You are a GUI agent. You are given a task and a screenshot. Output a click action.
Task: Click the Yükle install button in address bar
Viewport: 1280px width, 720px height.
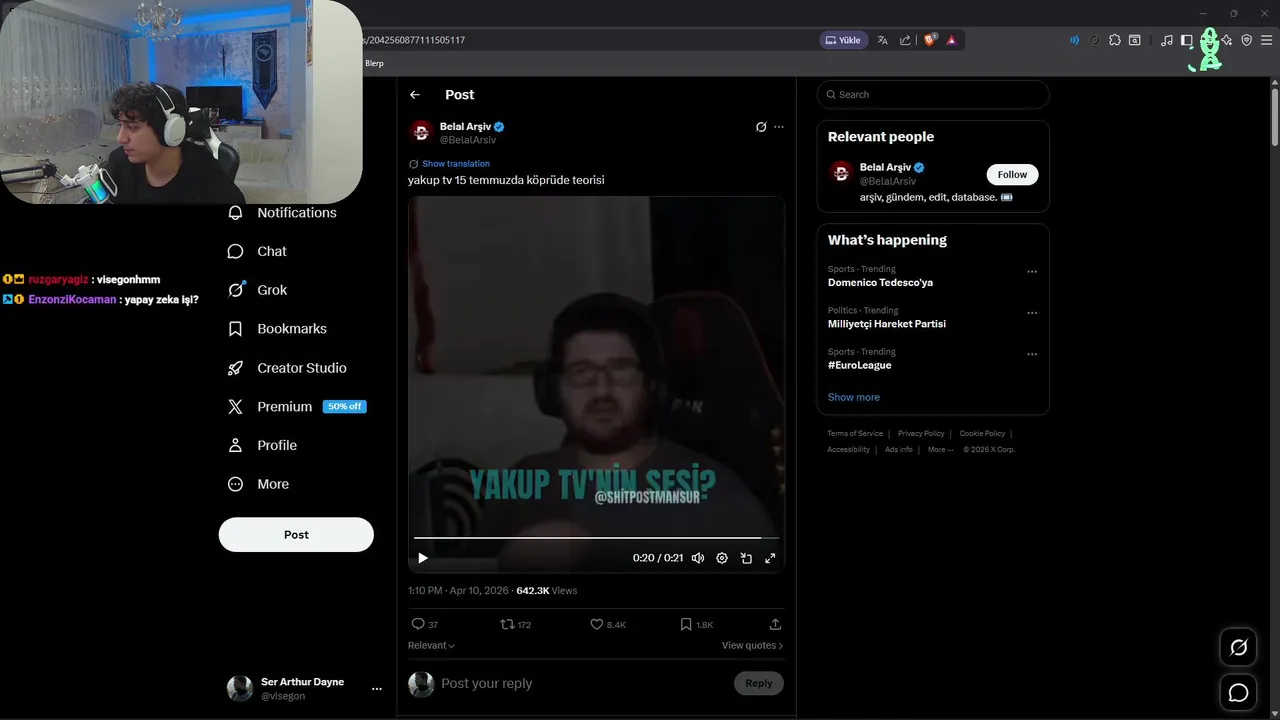(843, 40)
